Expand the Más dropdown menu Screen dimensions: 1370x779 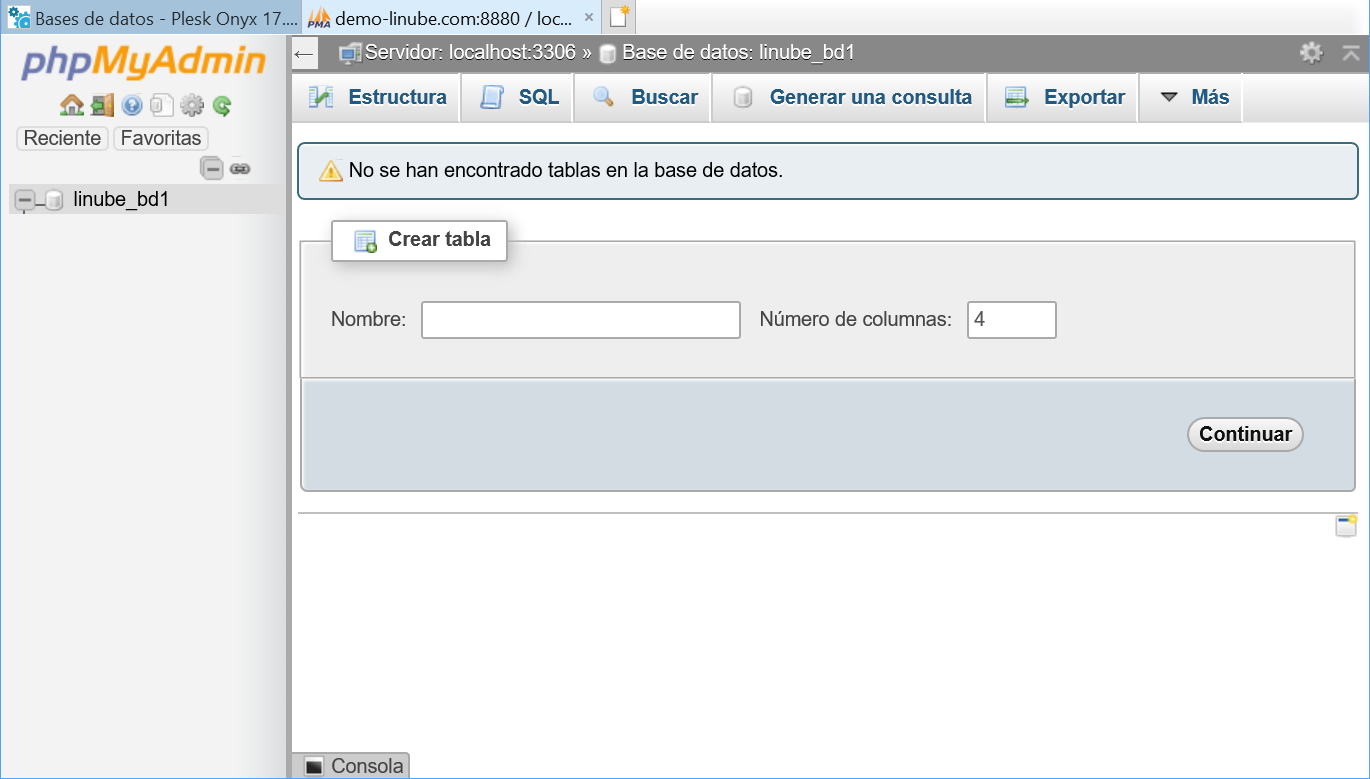tap(1192, 97)
